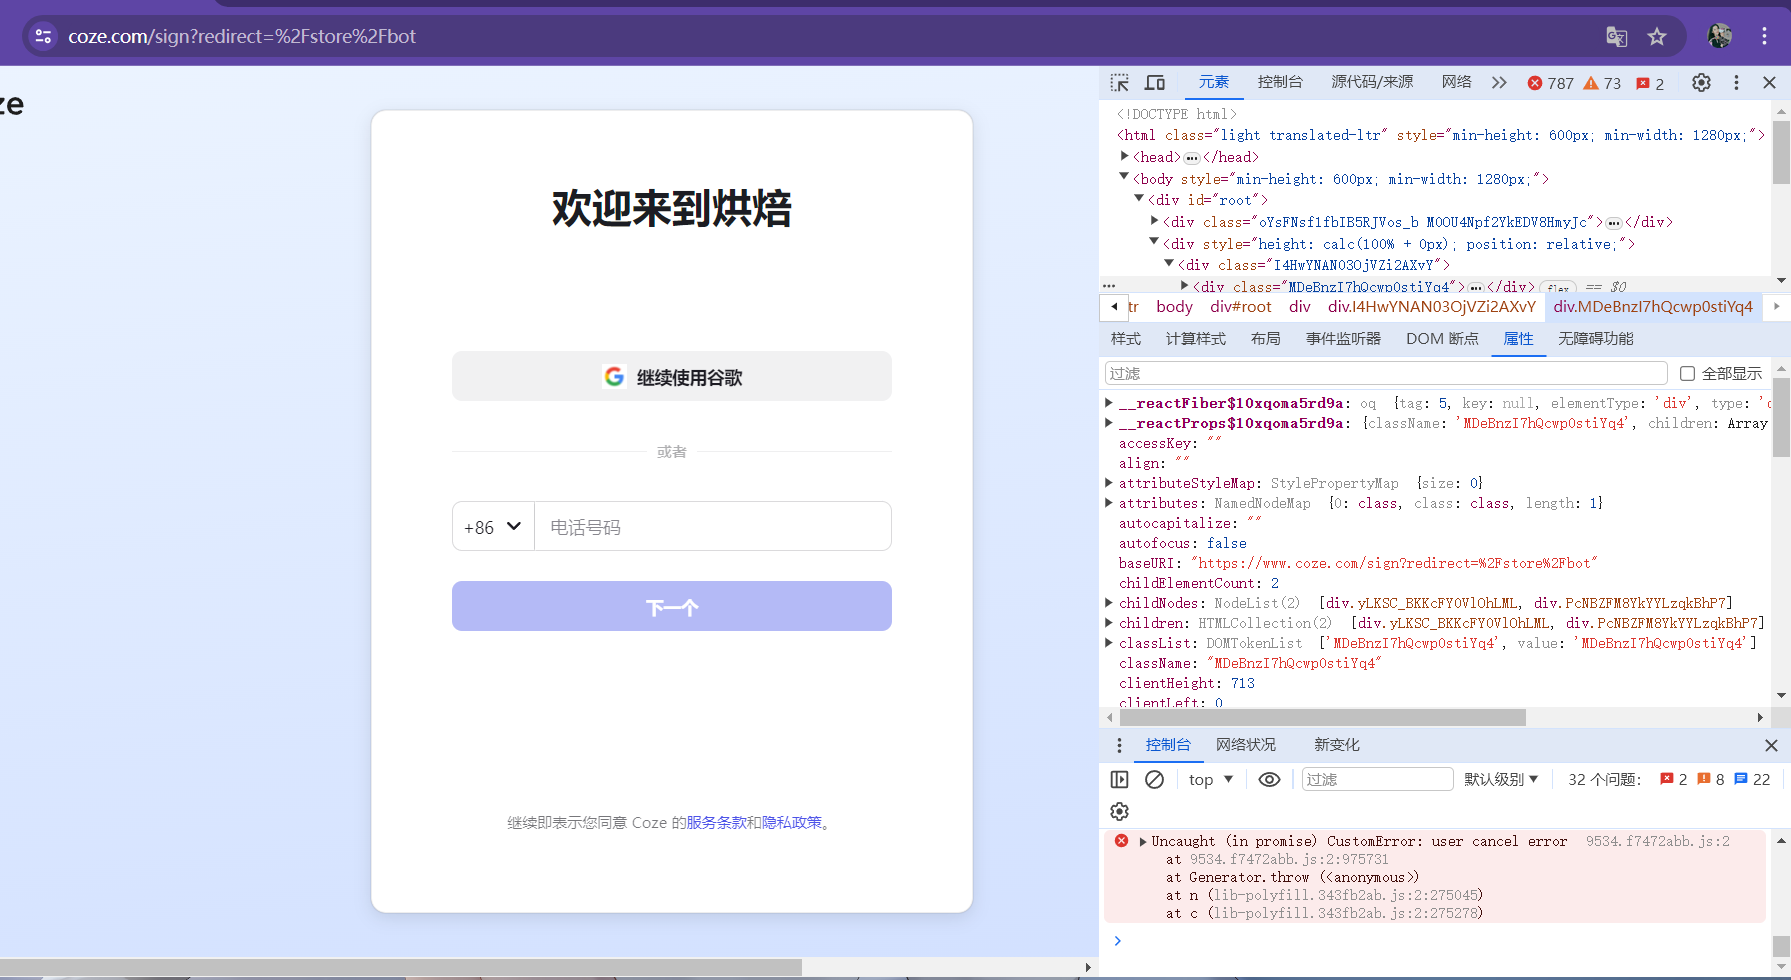Bookmark this page with the star icon
1791x980 pixels.
(1657, 37)
